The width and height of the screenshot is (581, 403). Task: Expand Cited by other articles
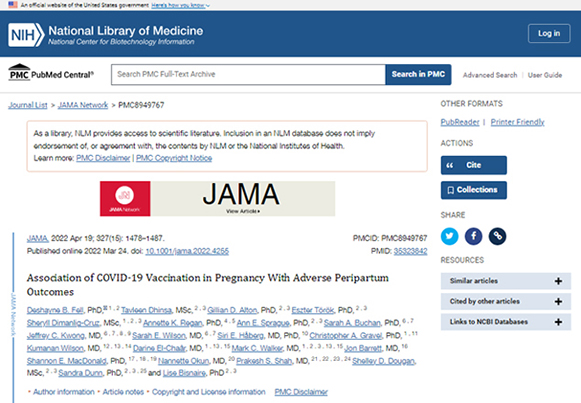[506, 302]
